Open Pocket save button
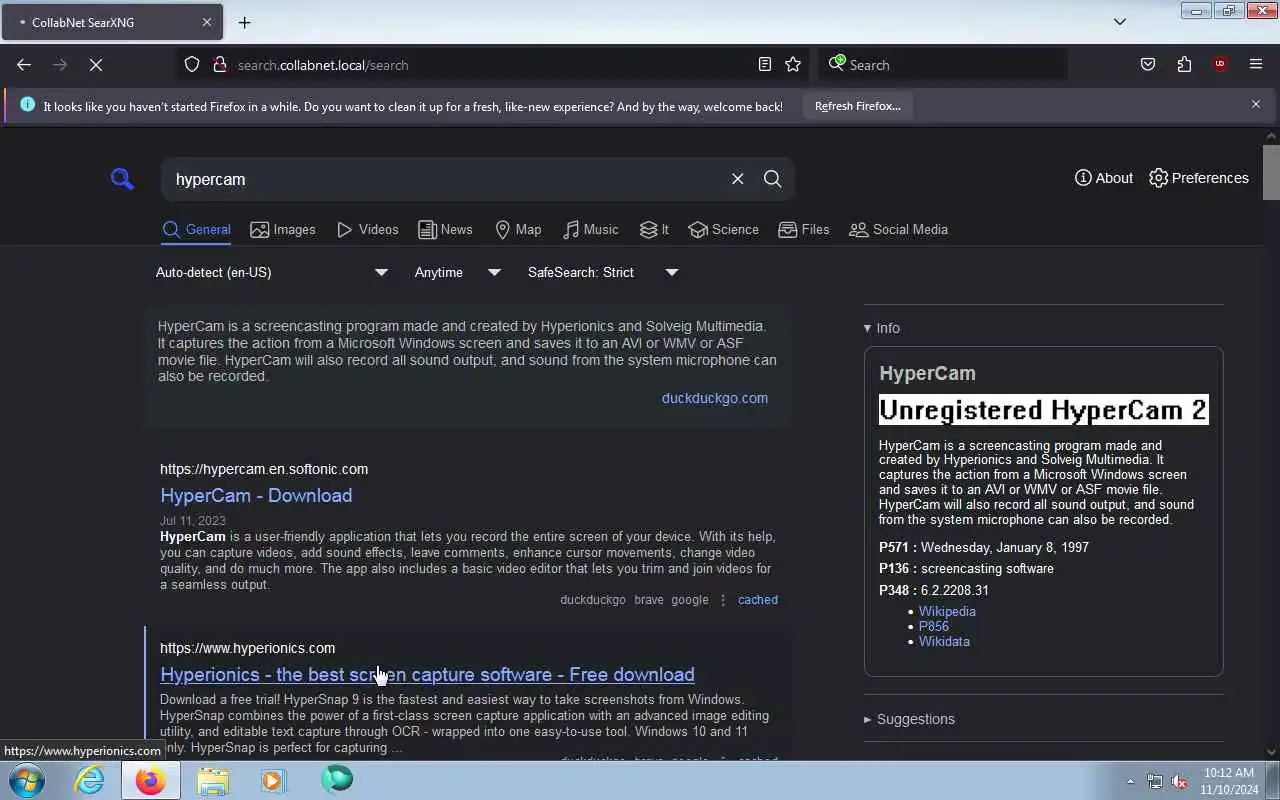 (1148, 65)
